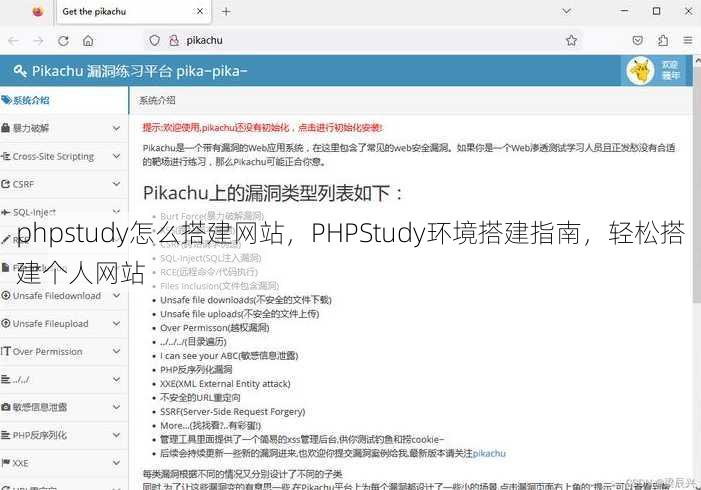Click the camera icon beside 敏感信息泄露

pos(5,407)
